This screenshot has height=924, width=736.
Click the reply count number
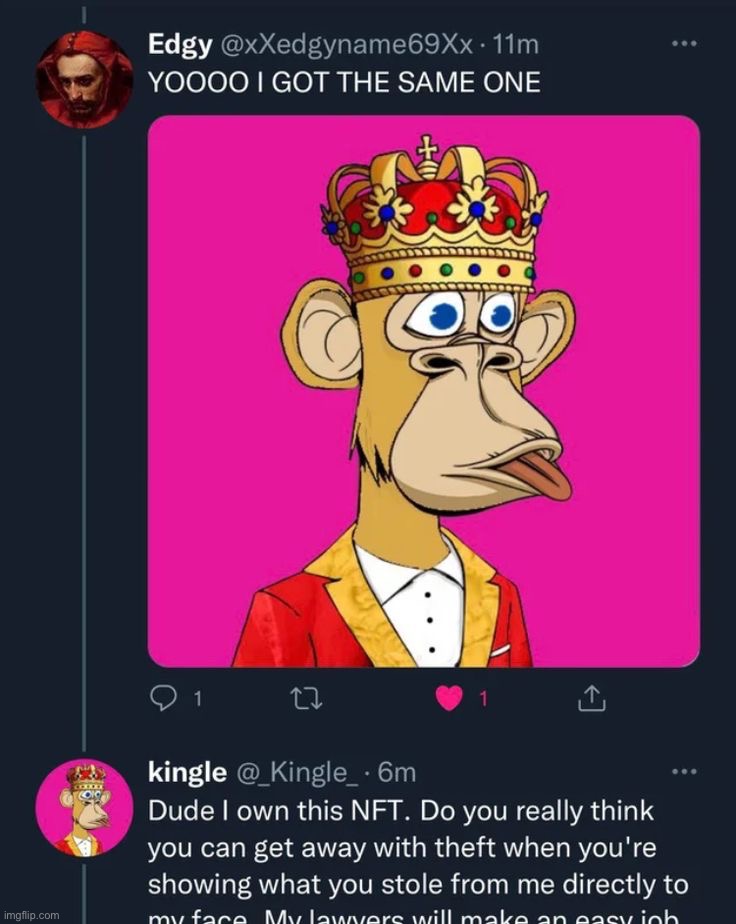pyautogui.click(x=196, y=700)
